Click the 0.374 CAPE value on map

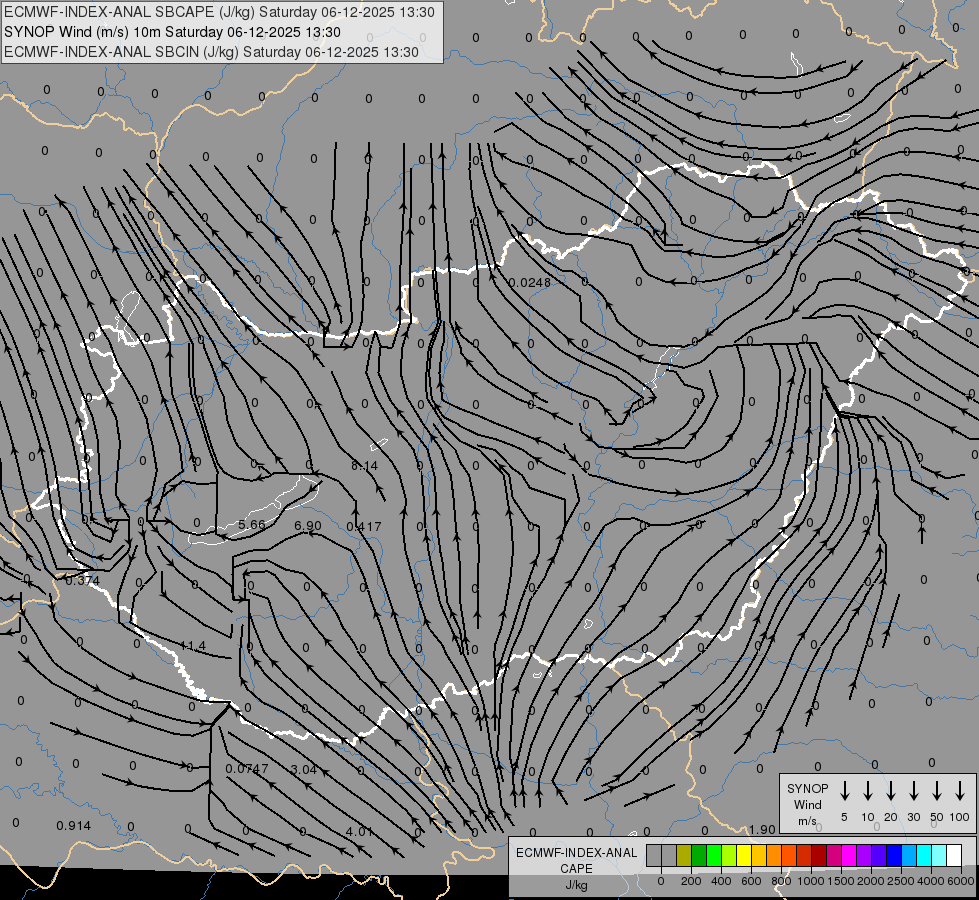[x=82, y=581]
